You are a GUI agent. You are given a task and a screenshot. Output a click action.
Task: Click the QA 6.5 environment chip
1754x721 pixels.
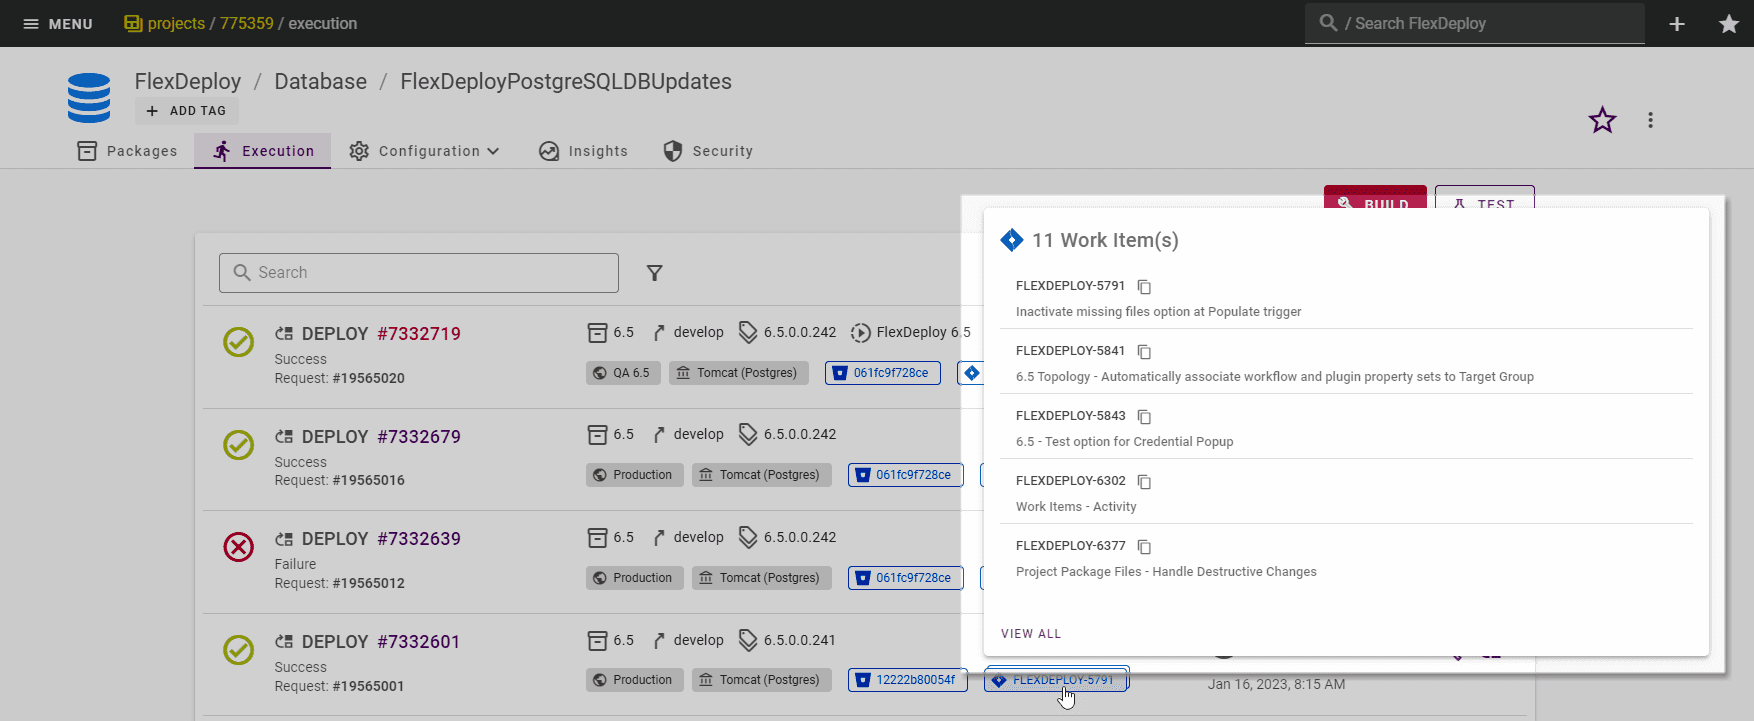pos(623,373)
